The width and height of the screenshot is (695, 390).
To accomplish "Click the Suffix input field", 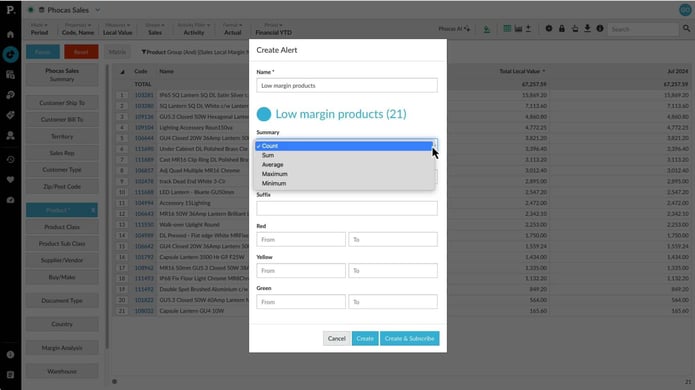I will click(x=347, y=208).
